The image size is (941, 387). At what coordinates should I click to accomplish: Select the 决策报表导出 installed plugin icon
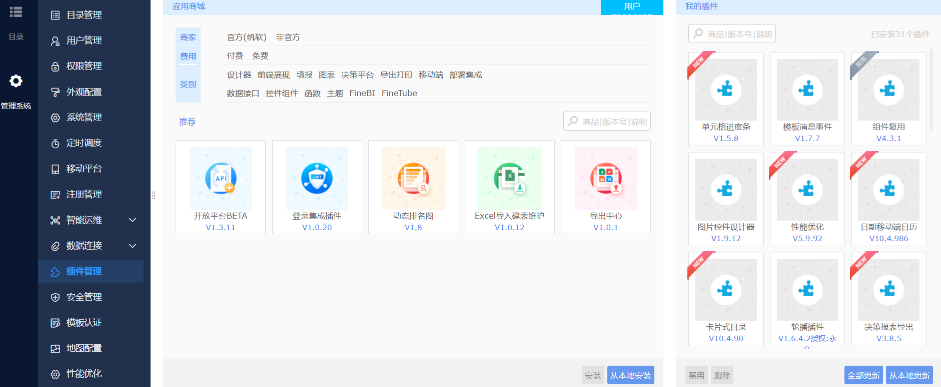889,290
